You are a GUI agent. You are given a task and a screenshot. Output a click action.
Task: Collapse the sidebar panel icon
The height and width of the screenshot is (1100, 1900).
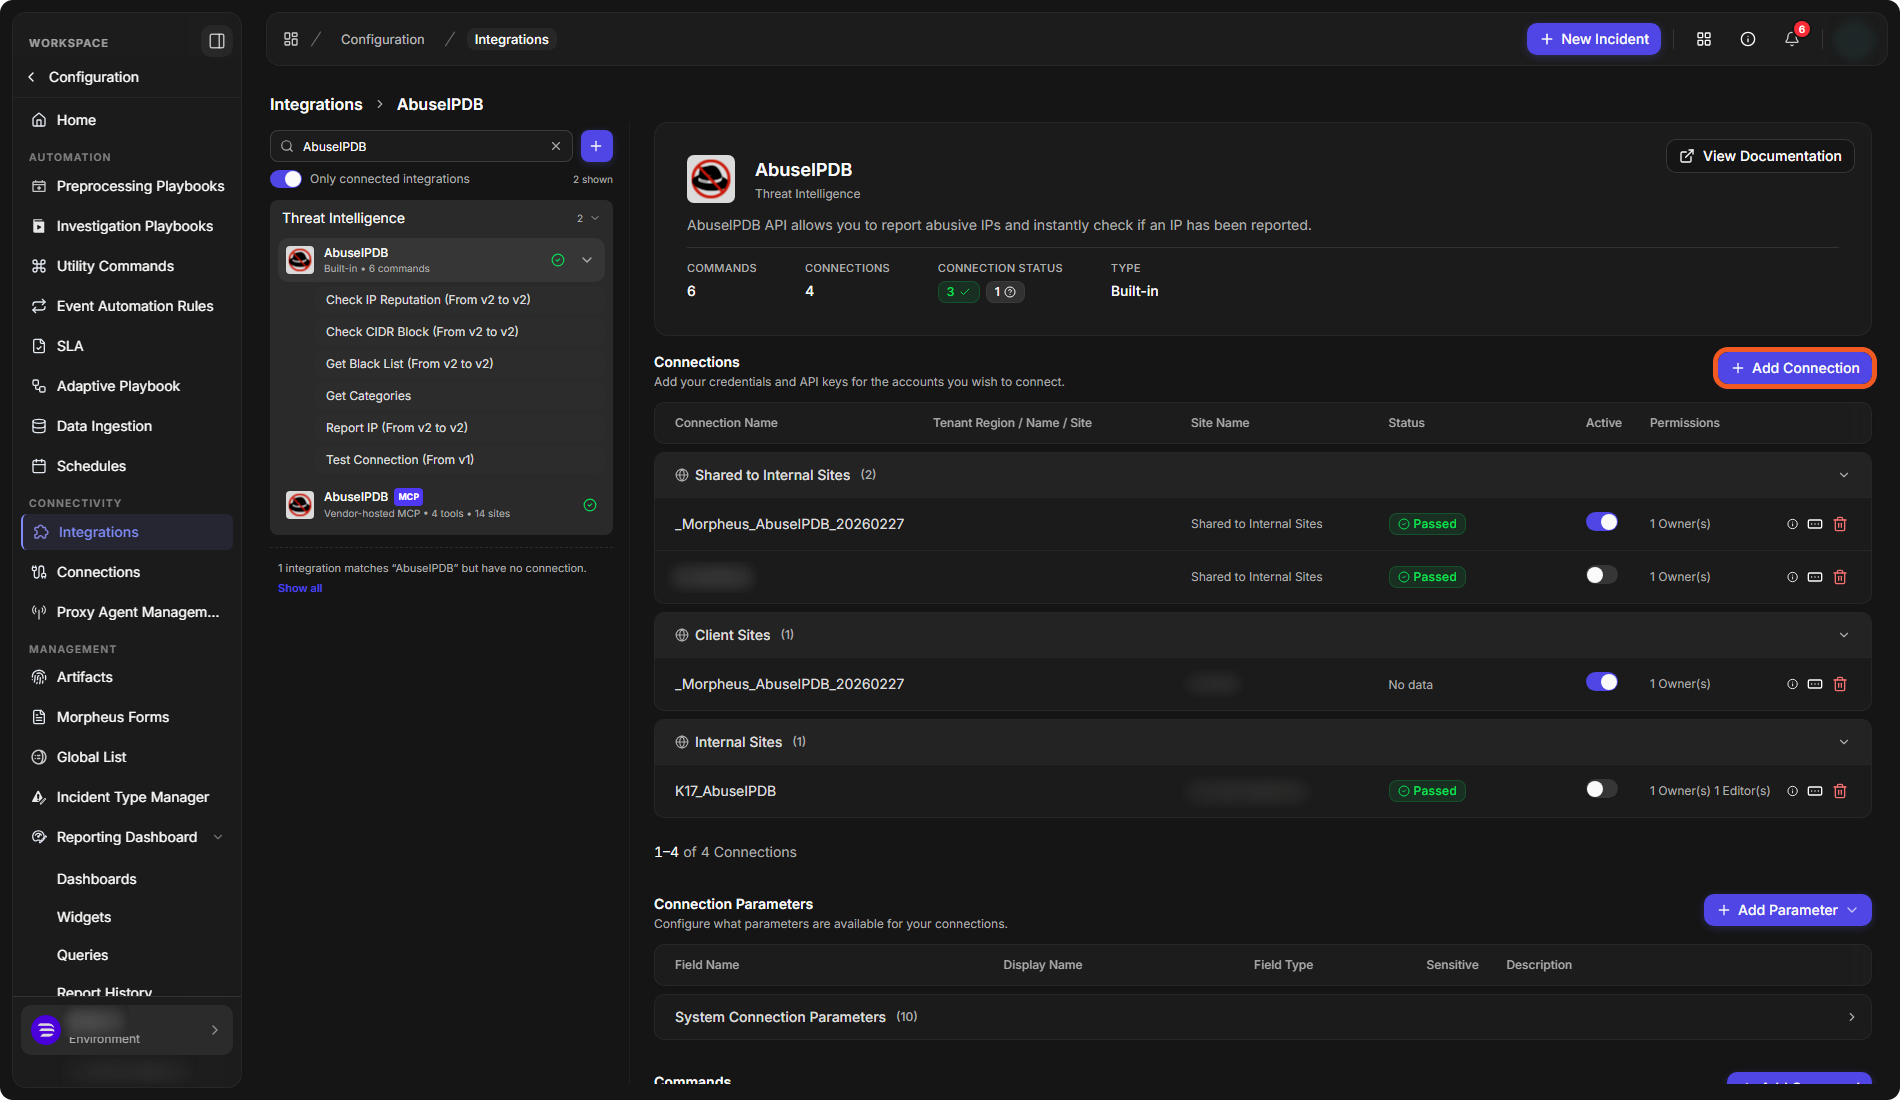pos(216,41)
